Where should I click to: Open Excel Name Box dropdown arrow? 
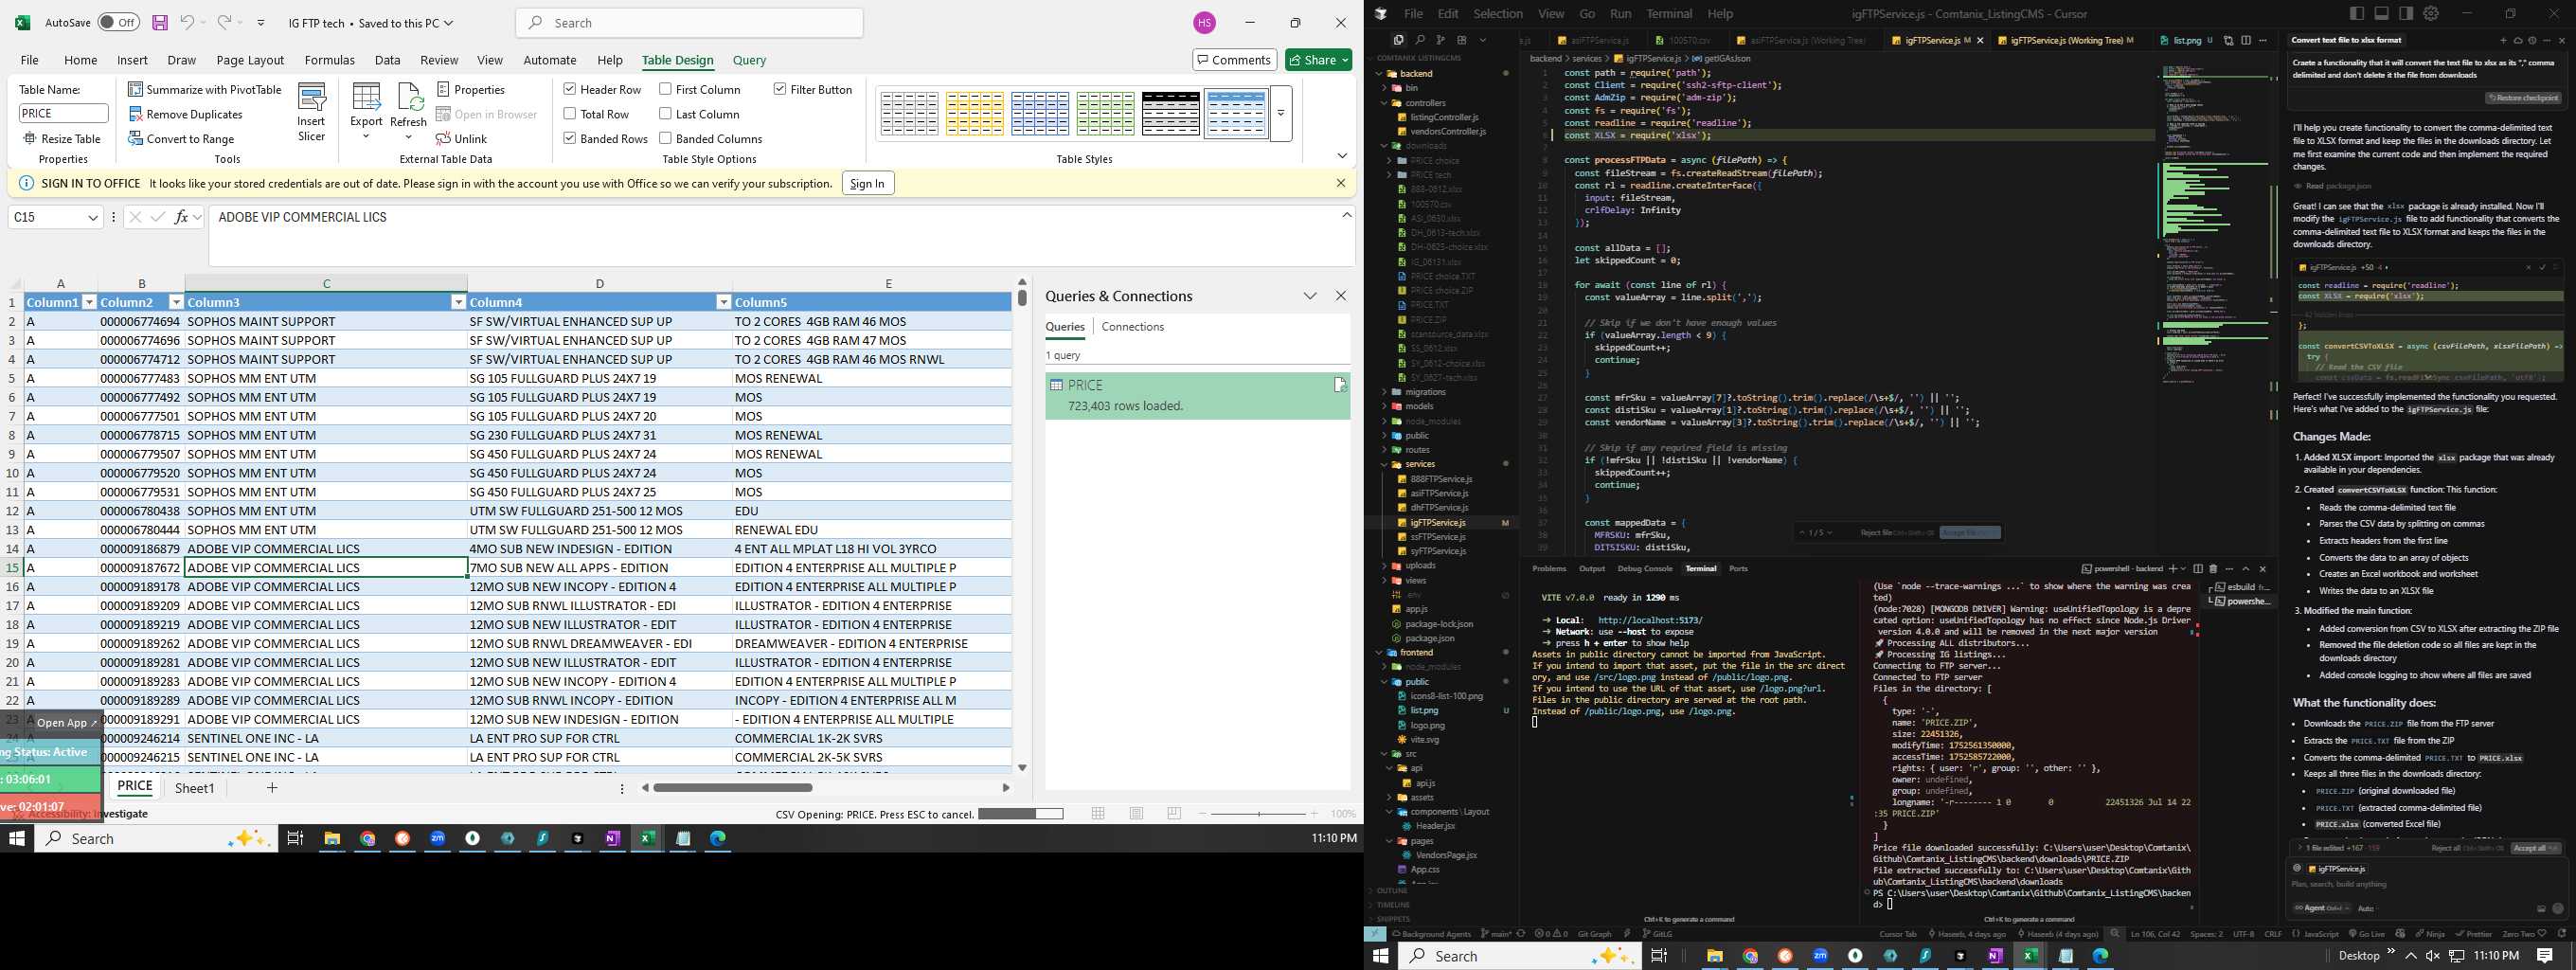point(93,217)
